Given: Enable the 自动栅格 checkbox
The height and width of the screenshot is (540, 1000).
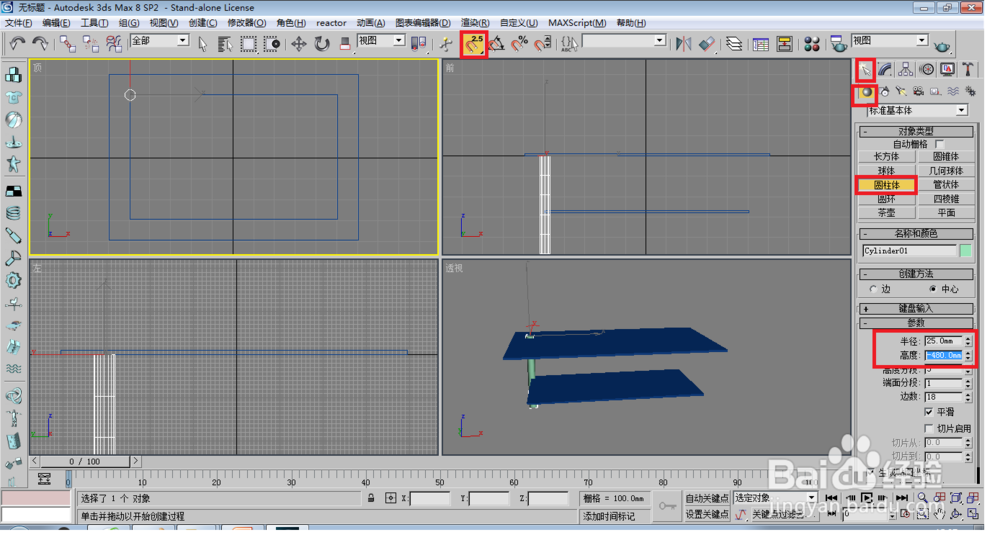Looking at the screenshot, I should [939, 145].
